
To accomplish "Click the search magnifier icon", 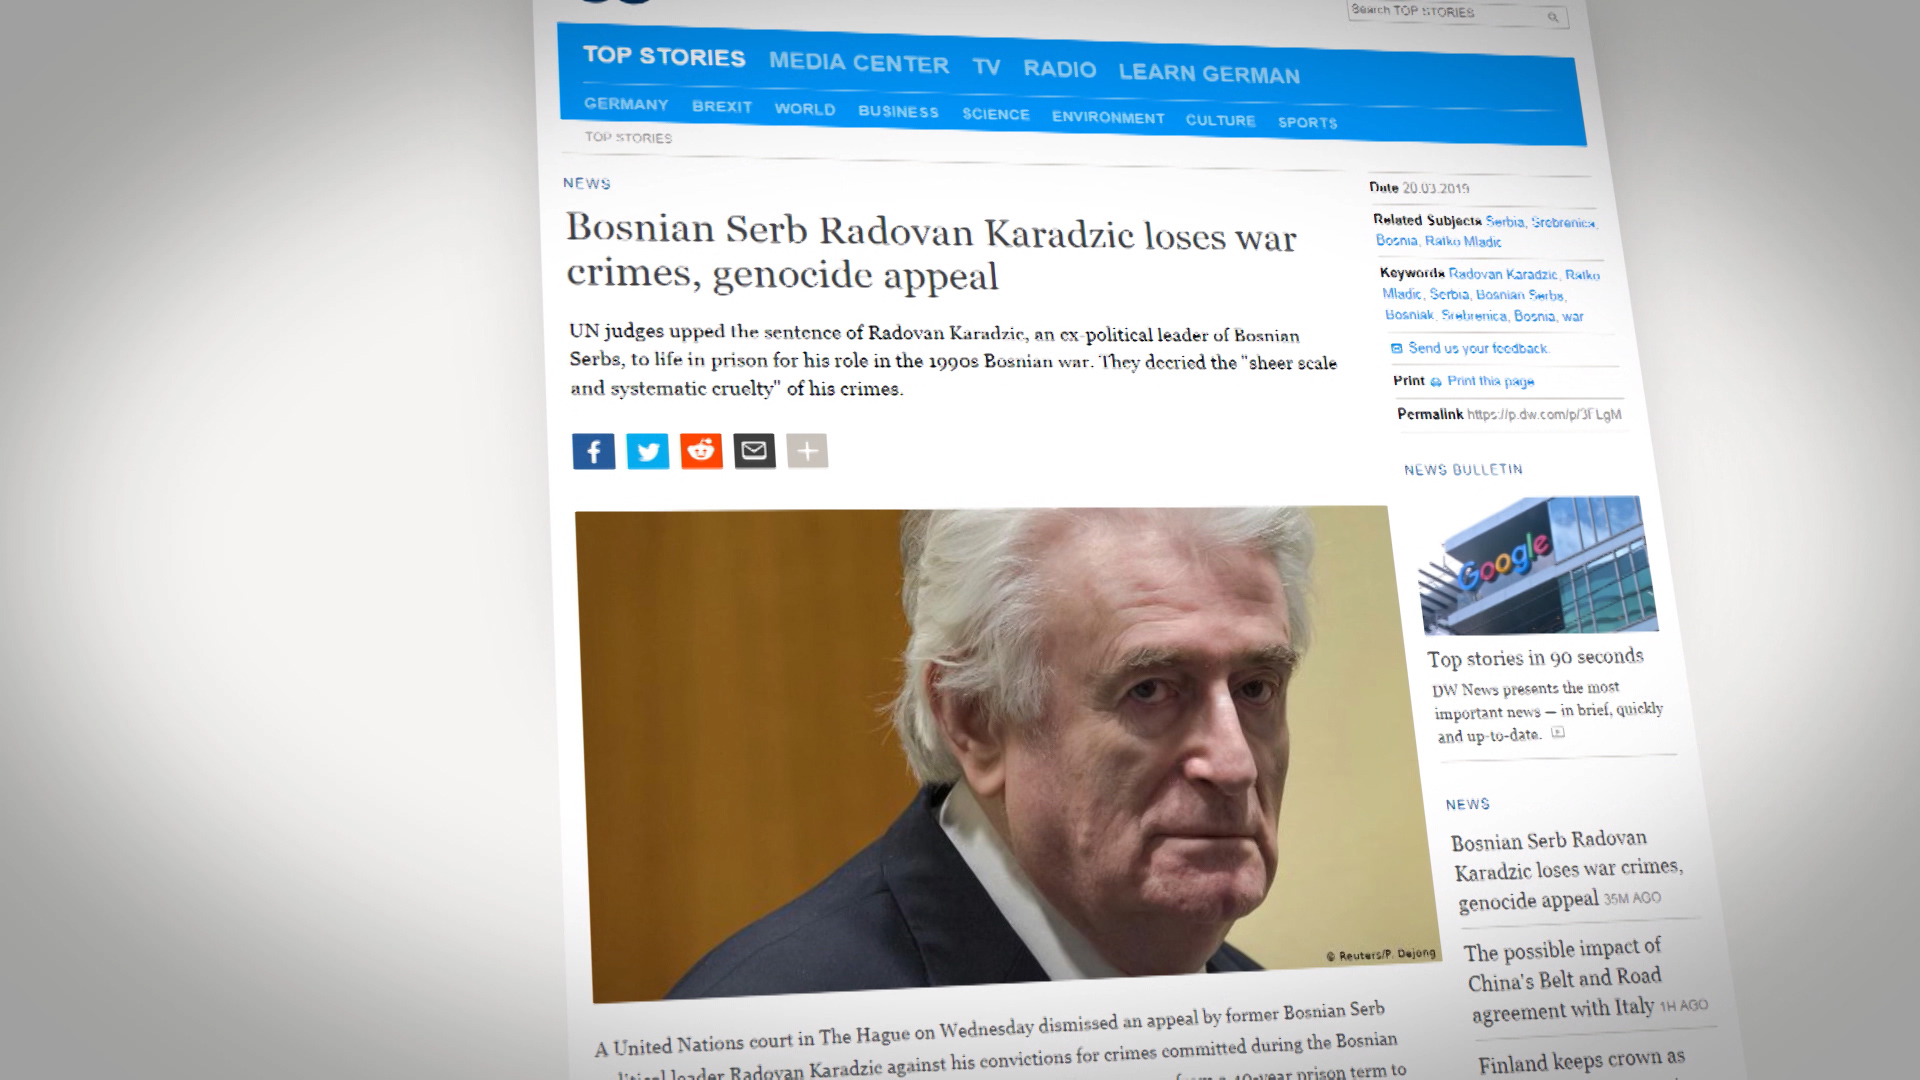I will coord(1553,17).
